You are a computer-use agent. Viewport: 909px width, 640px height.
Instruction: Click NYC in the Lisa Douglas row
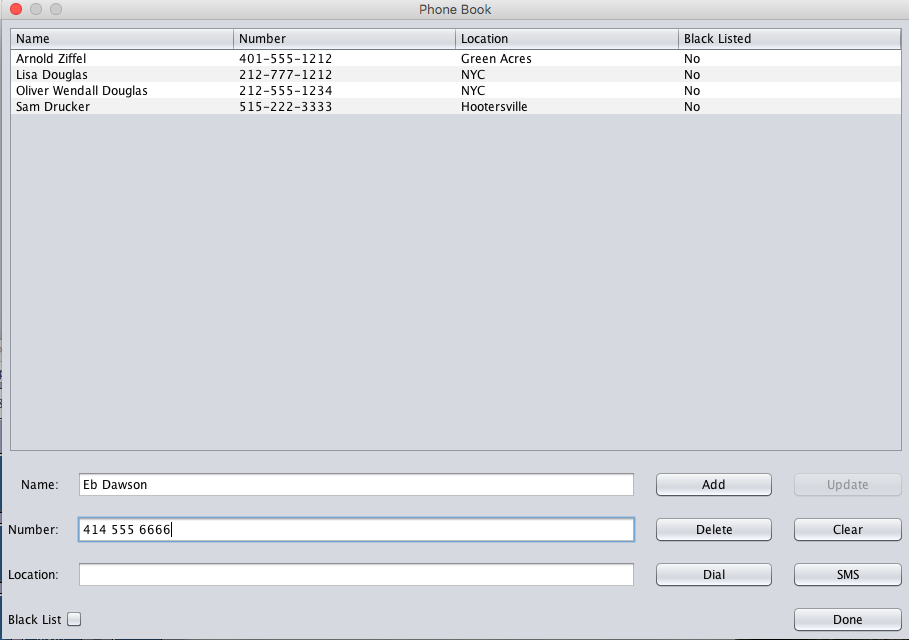(x=473, y=74)
